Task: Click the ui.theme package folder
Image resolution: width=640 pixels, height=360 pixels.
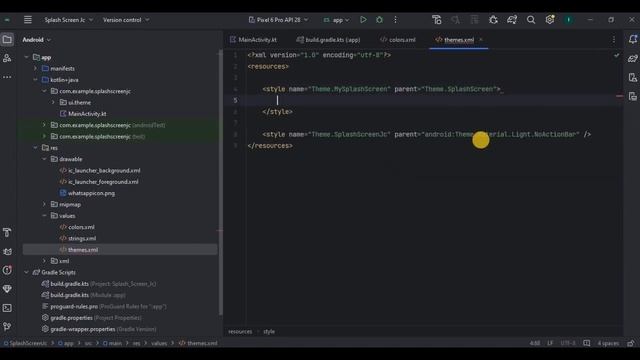Action: (x=75, y=102)
